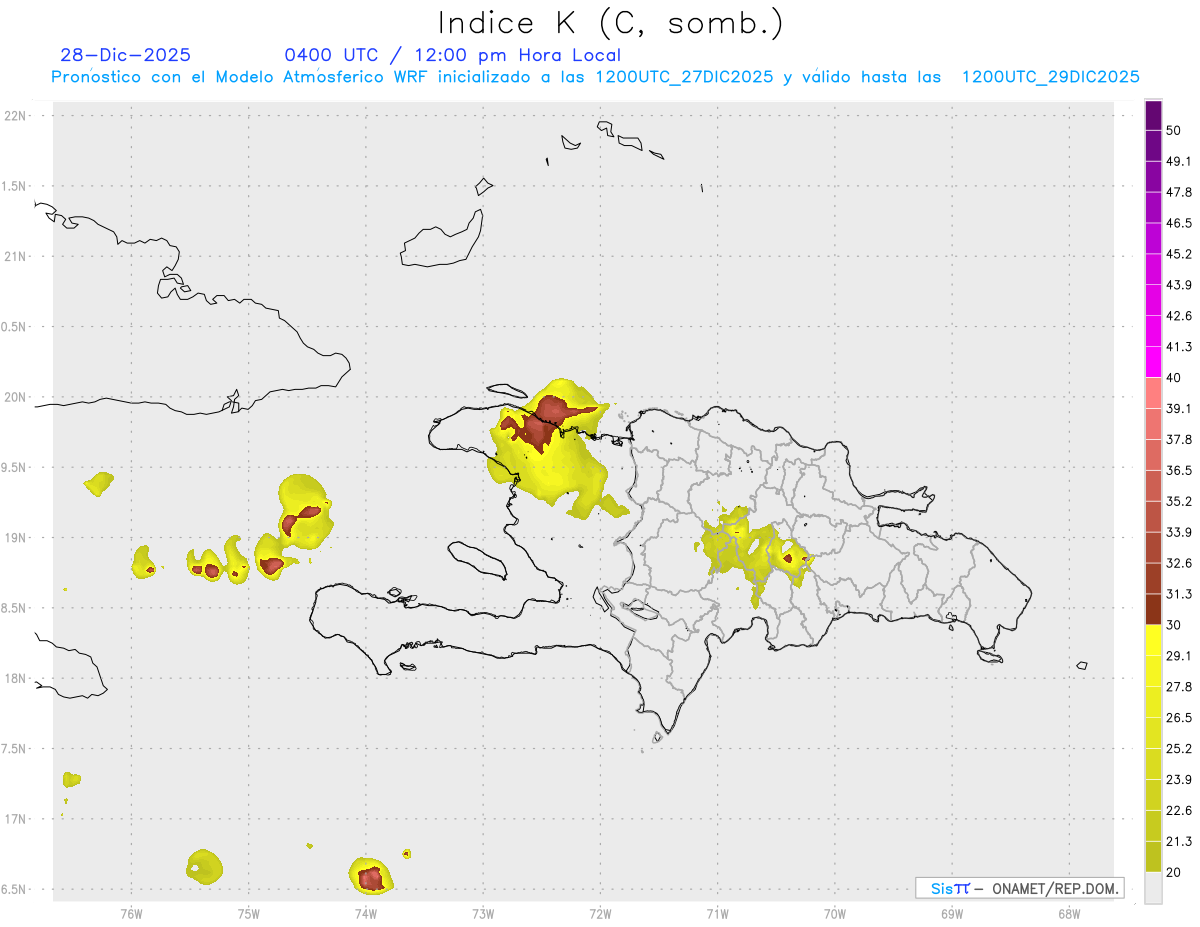Select the "75W" longitude label
This screenshot has width=1200, height=927.
[x=249, y=913]
